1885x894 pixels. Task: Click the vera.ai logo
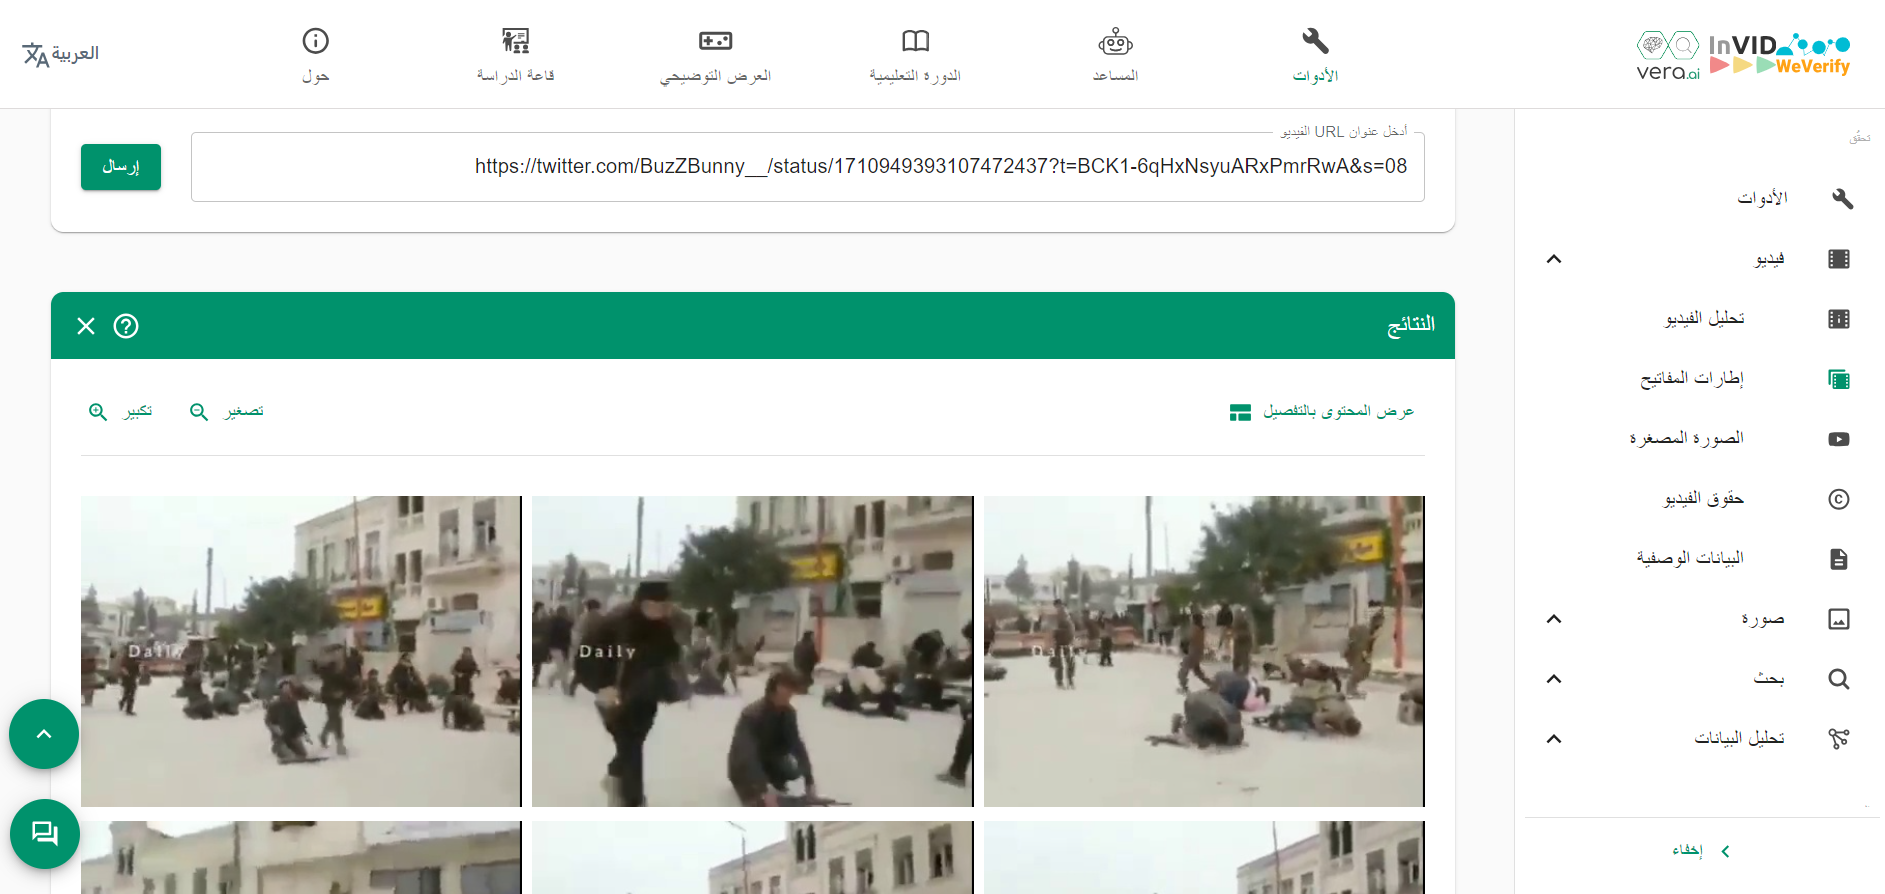point(1668,55)
